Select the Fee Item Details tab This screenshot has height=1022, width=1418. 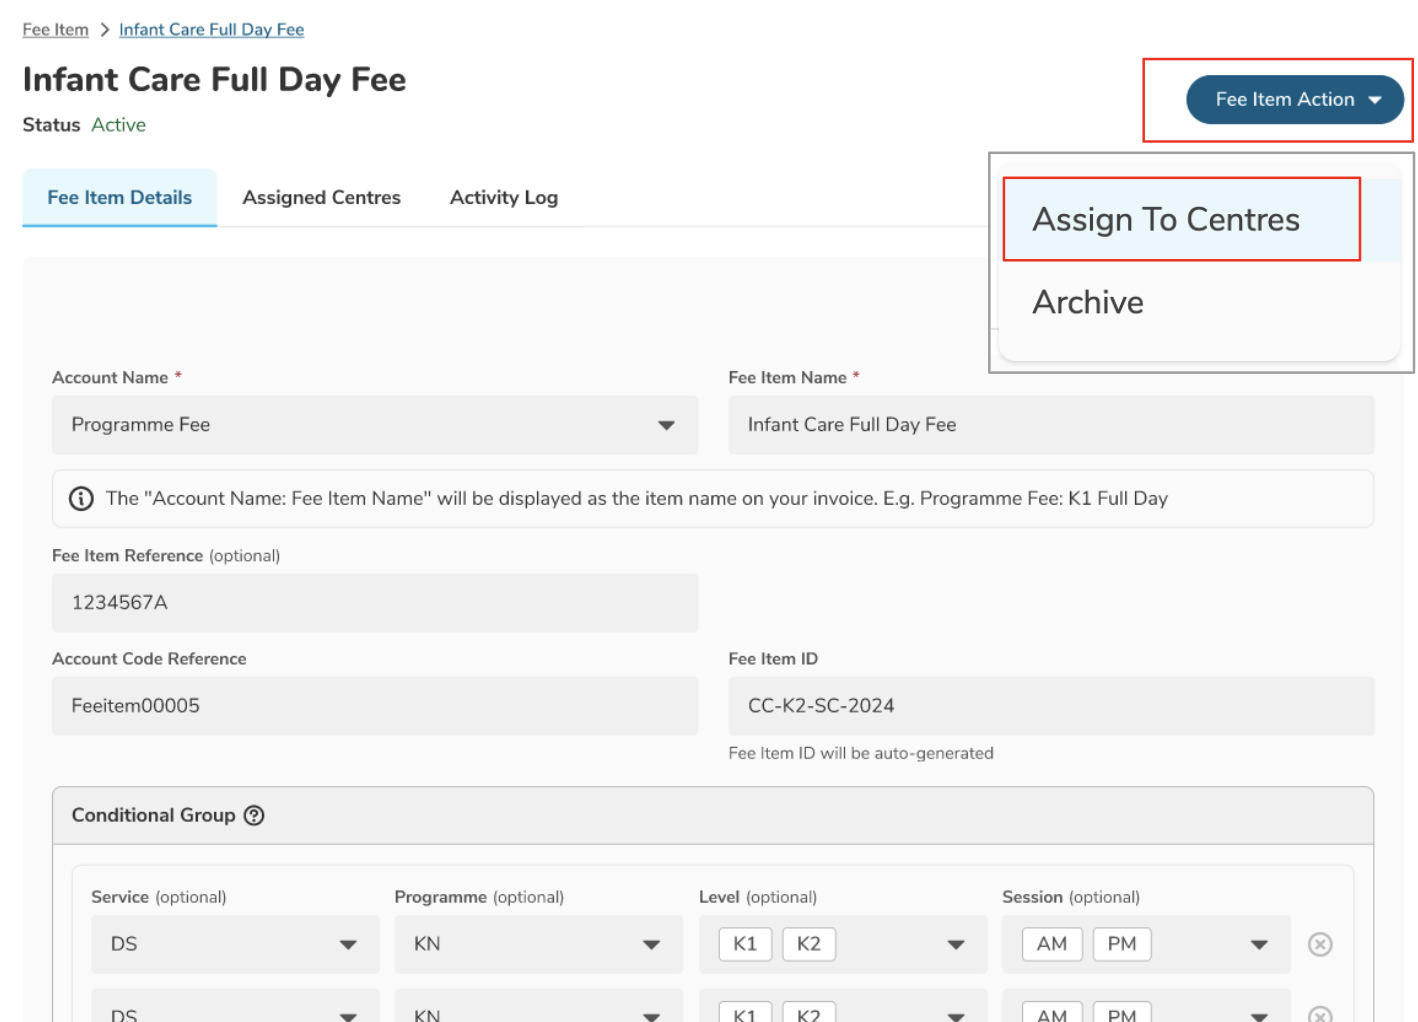tap(120, 198)
